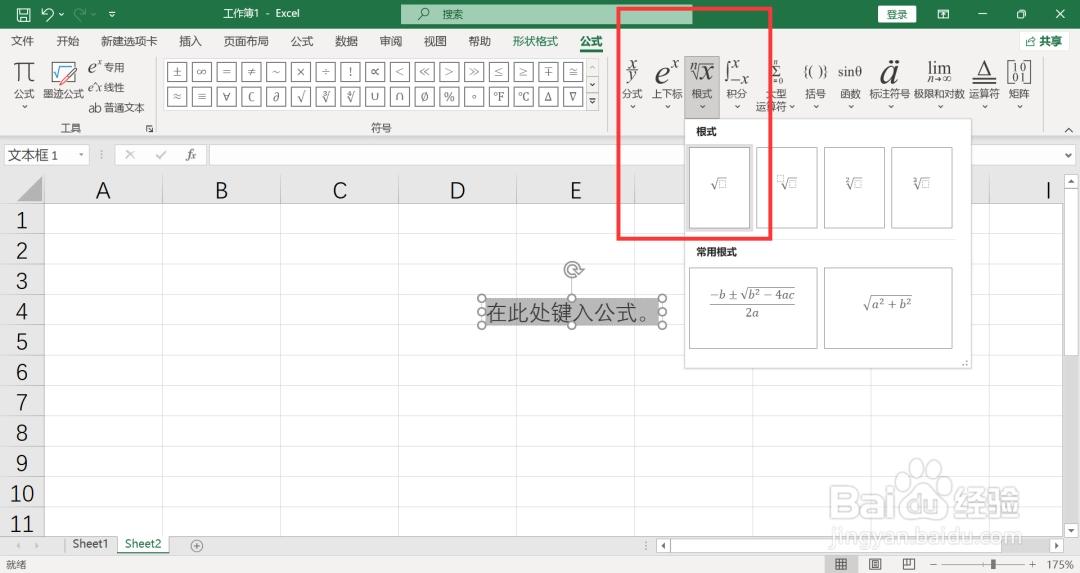Screen dimensions: 1080x573
Task: Insert the cube root ∛ symbol from symbols gallery
Action: pos(326,97)
